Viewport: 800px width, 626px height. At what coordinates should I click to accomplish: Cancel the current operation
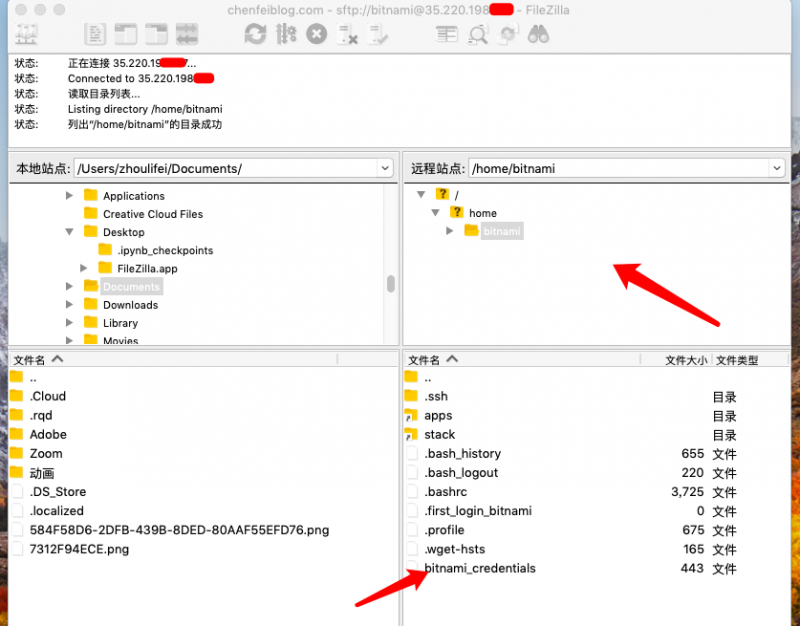point(316,35)
